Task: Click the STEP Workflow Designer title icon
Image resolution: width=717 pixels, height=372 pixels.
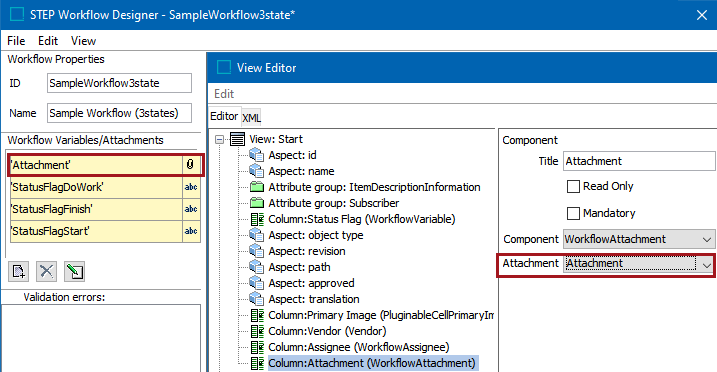Action: [17, 15]
